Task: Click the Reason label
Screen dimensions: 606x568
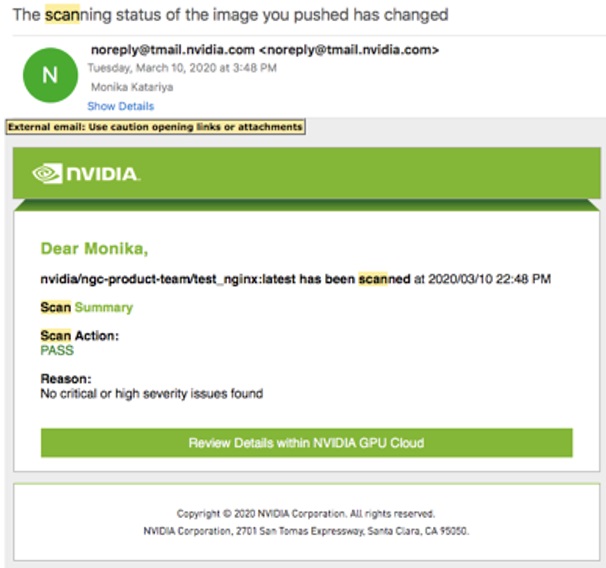Action: (66, 379)
